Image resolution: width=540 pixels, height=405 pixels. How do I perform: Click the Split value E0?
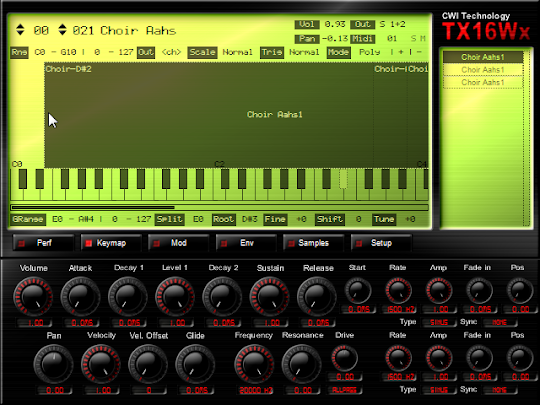click(x=198, y=219)
